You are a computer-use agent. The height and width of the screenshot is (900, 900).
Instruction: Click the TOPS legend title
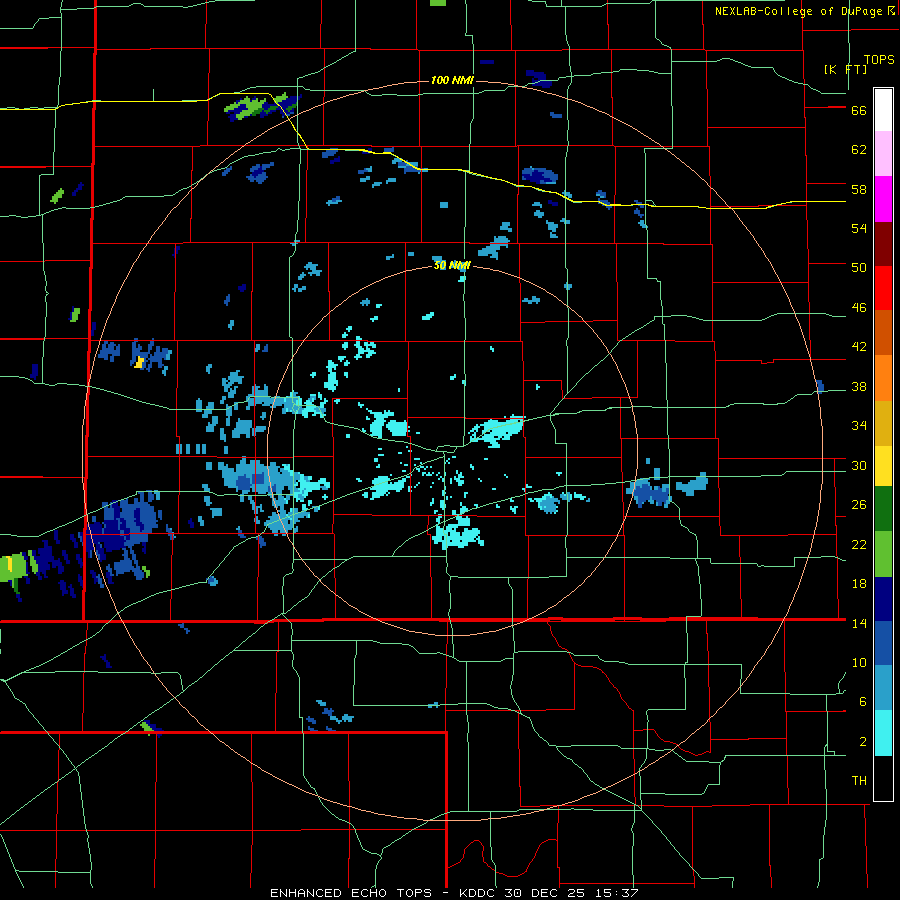click(879, 60)
